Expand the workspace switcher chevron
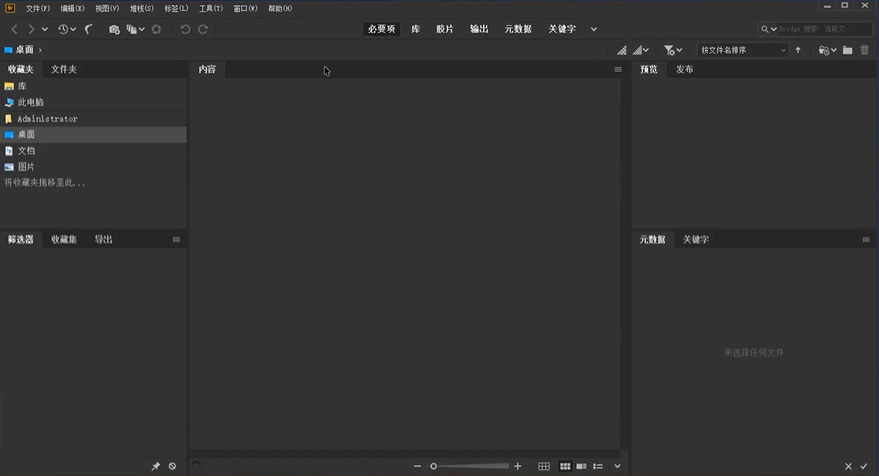 pyautogui.click(x=594, y=29)
